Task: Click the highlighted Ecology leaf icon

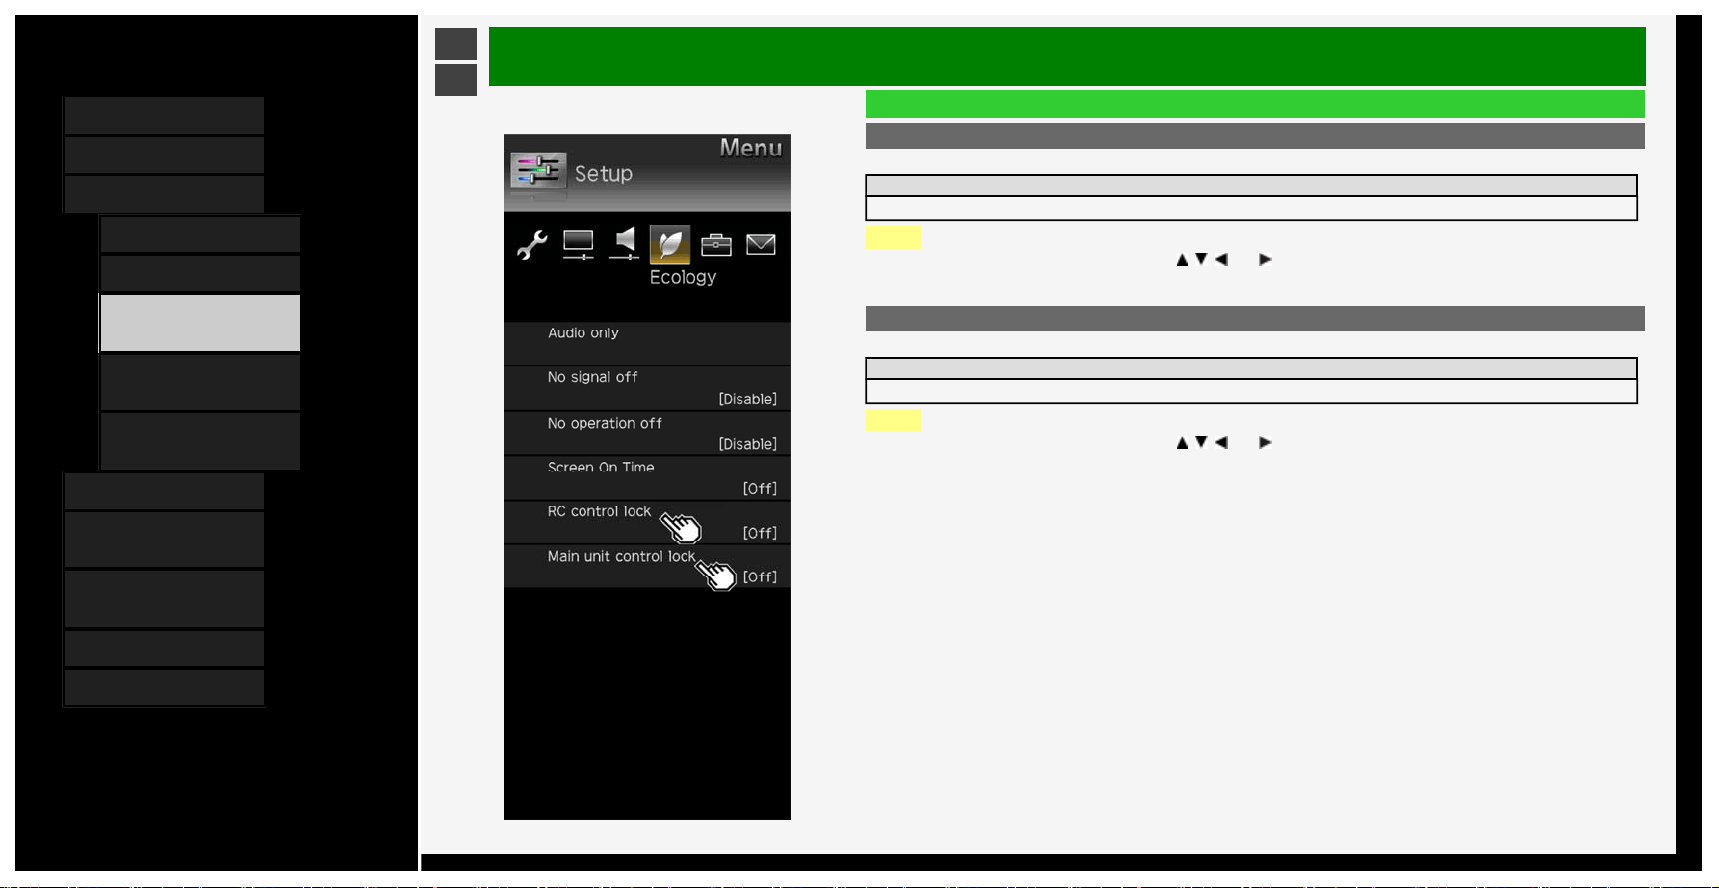Action: [670, 244]
